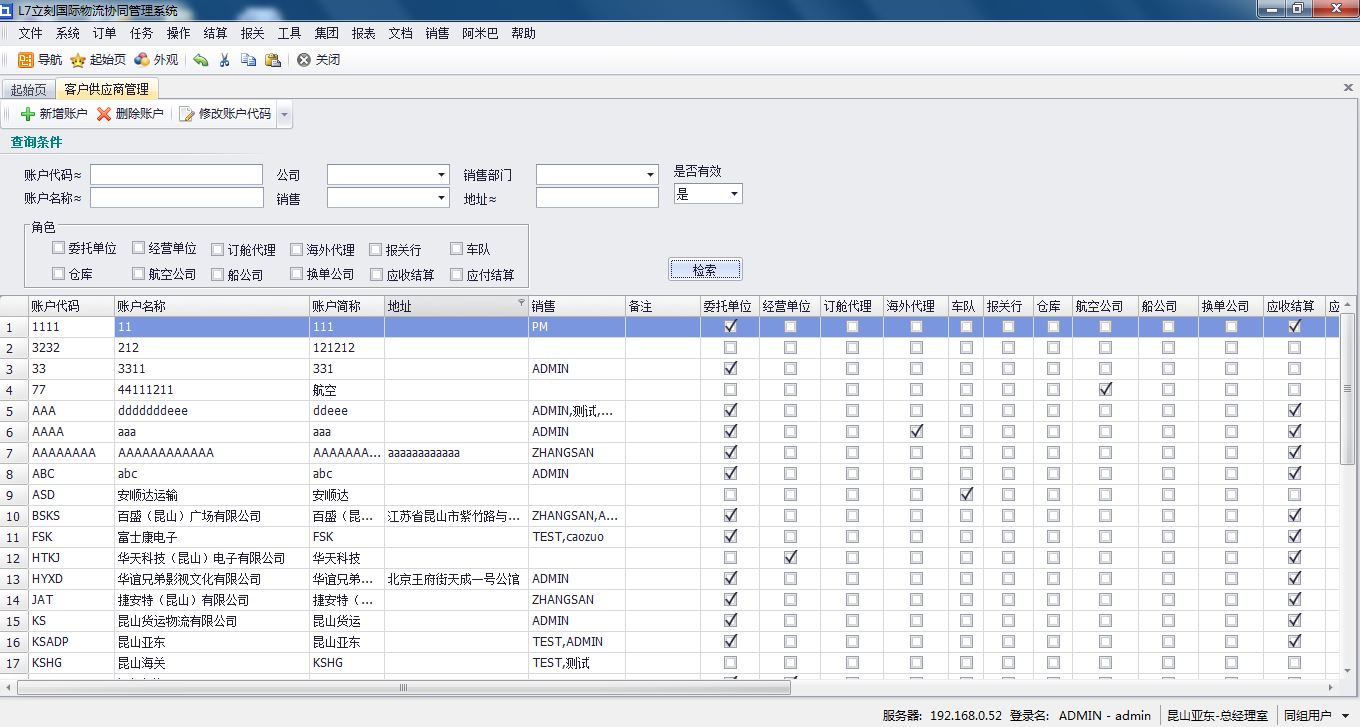
Task: Check the 经营单位 role filter checkbox
Action: coord(139,248)
